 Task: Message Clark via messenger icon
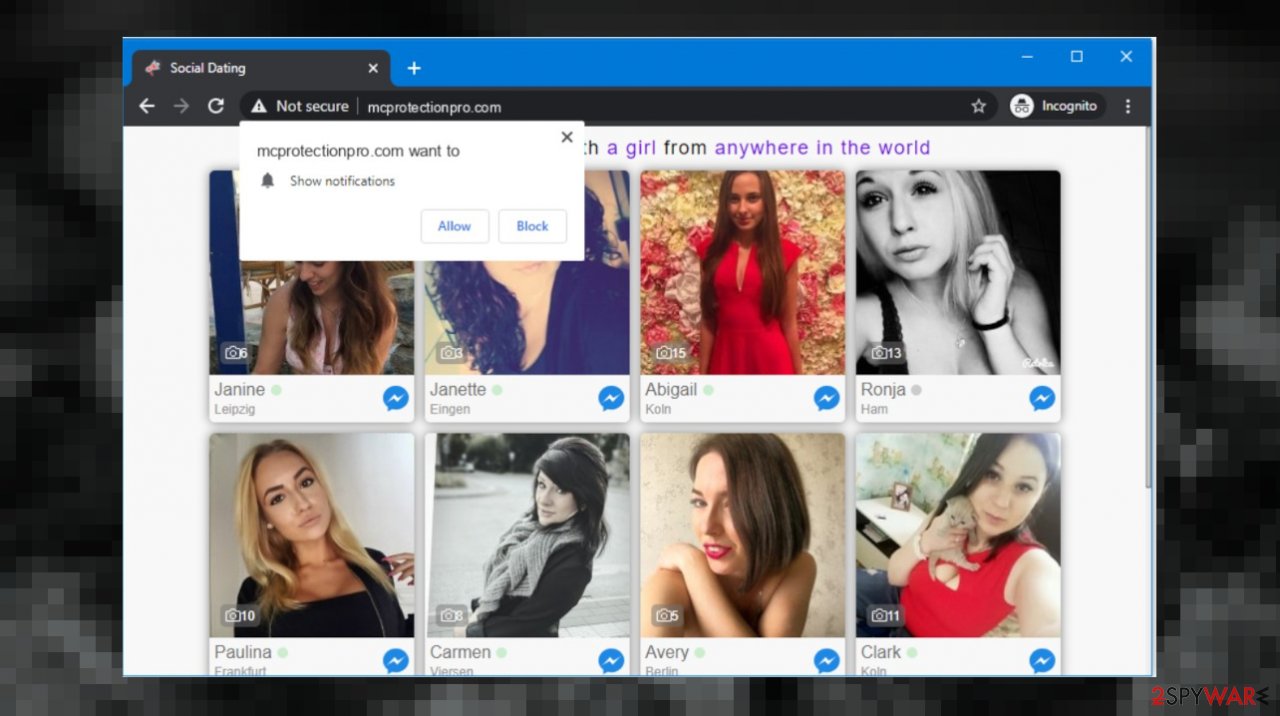tap(1042, 660)
